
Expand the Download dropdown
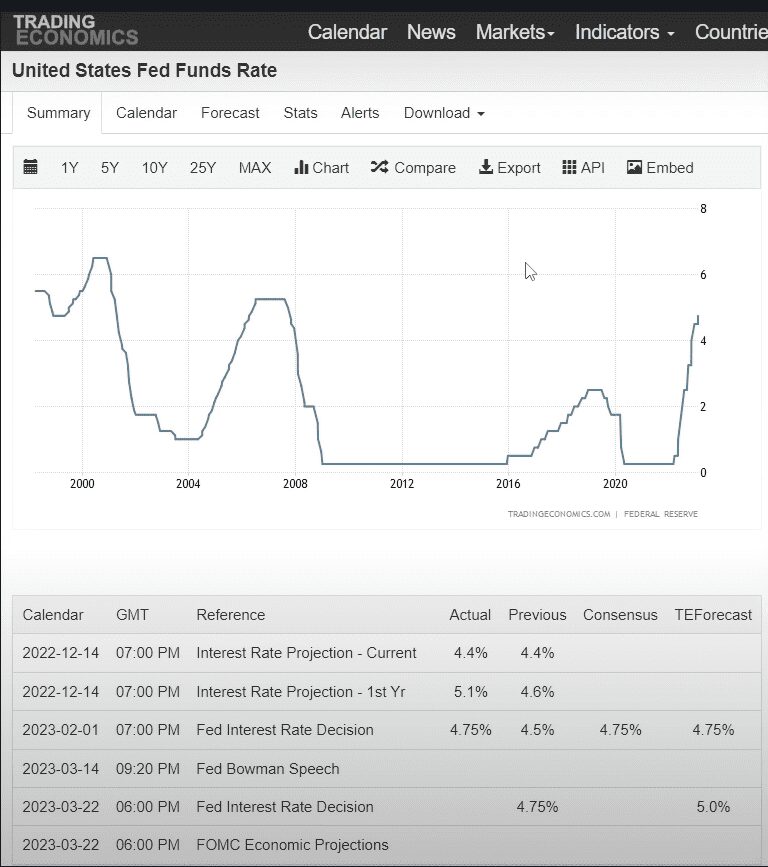[x=443, y=113]
